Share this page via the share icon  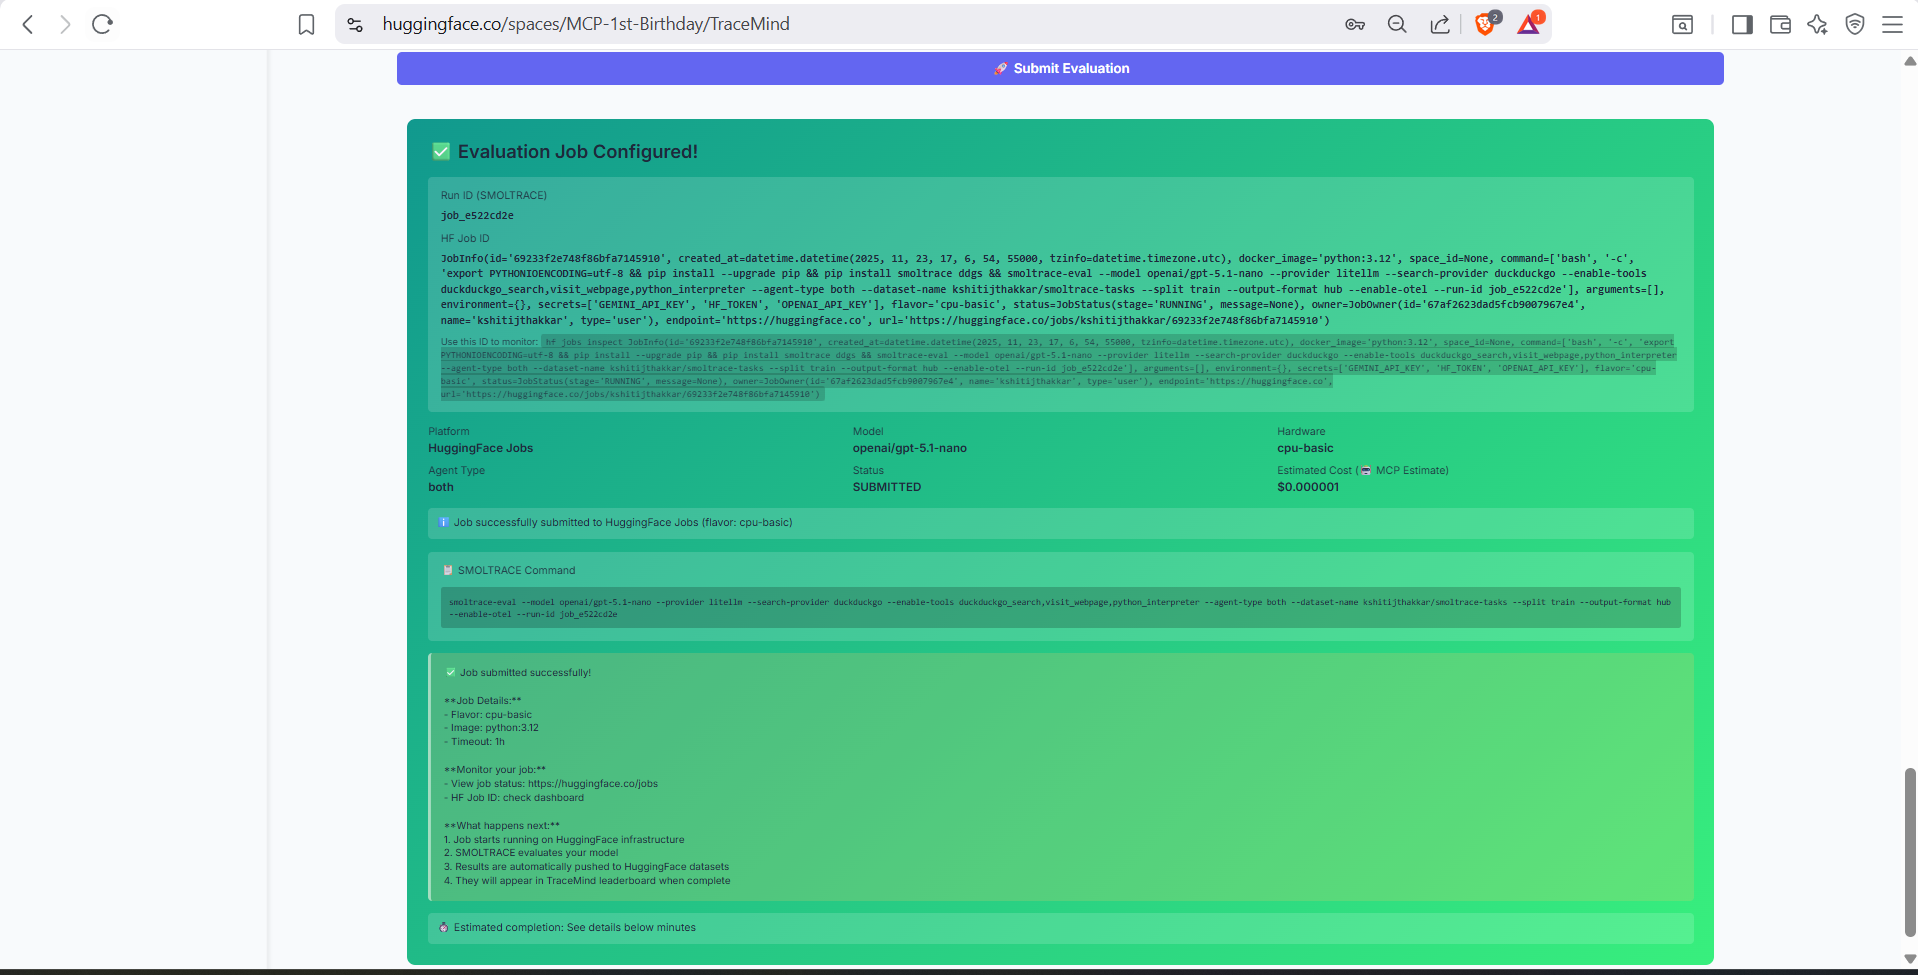[1440, 24]
